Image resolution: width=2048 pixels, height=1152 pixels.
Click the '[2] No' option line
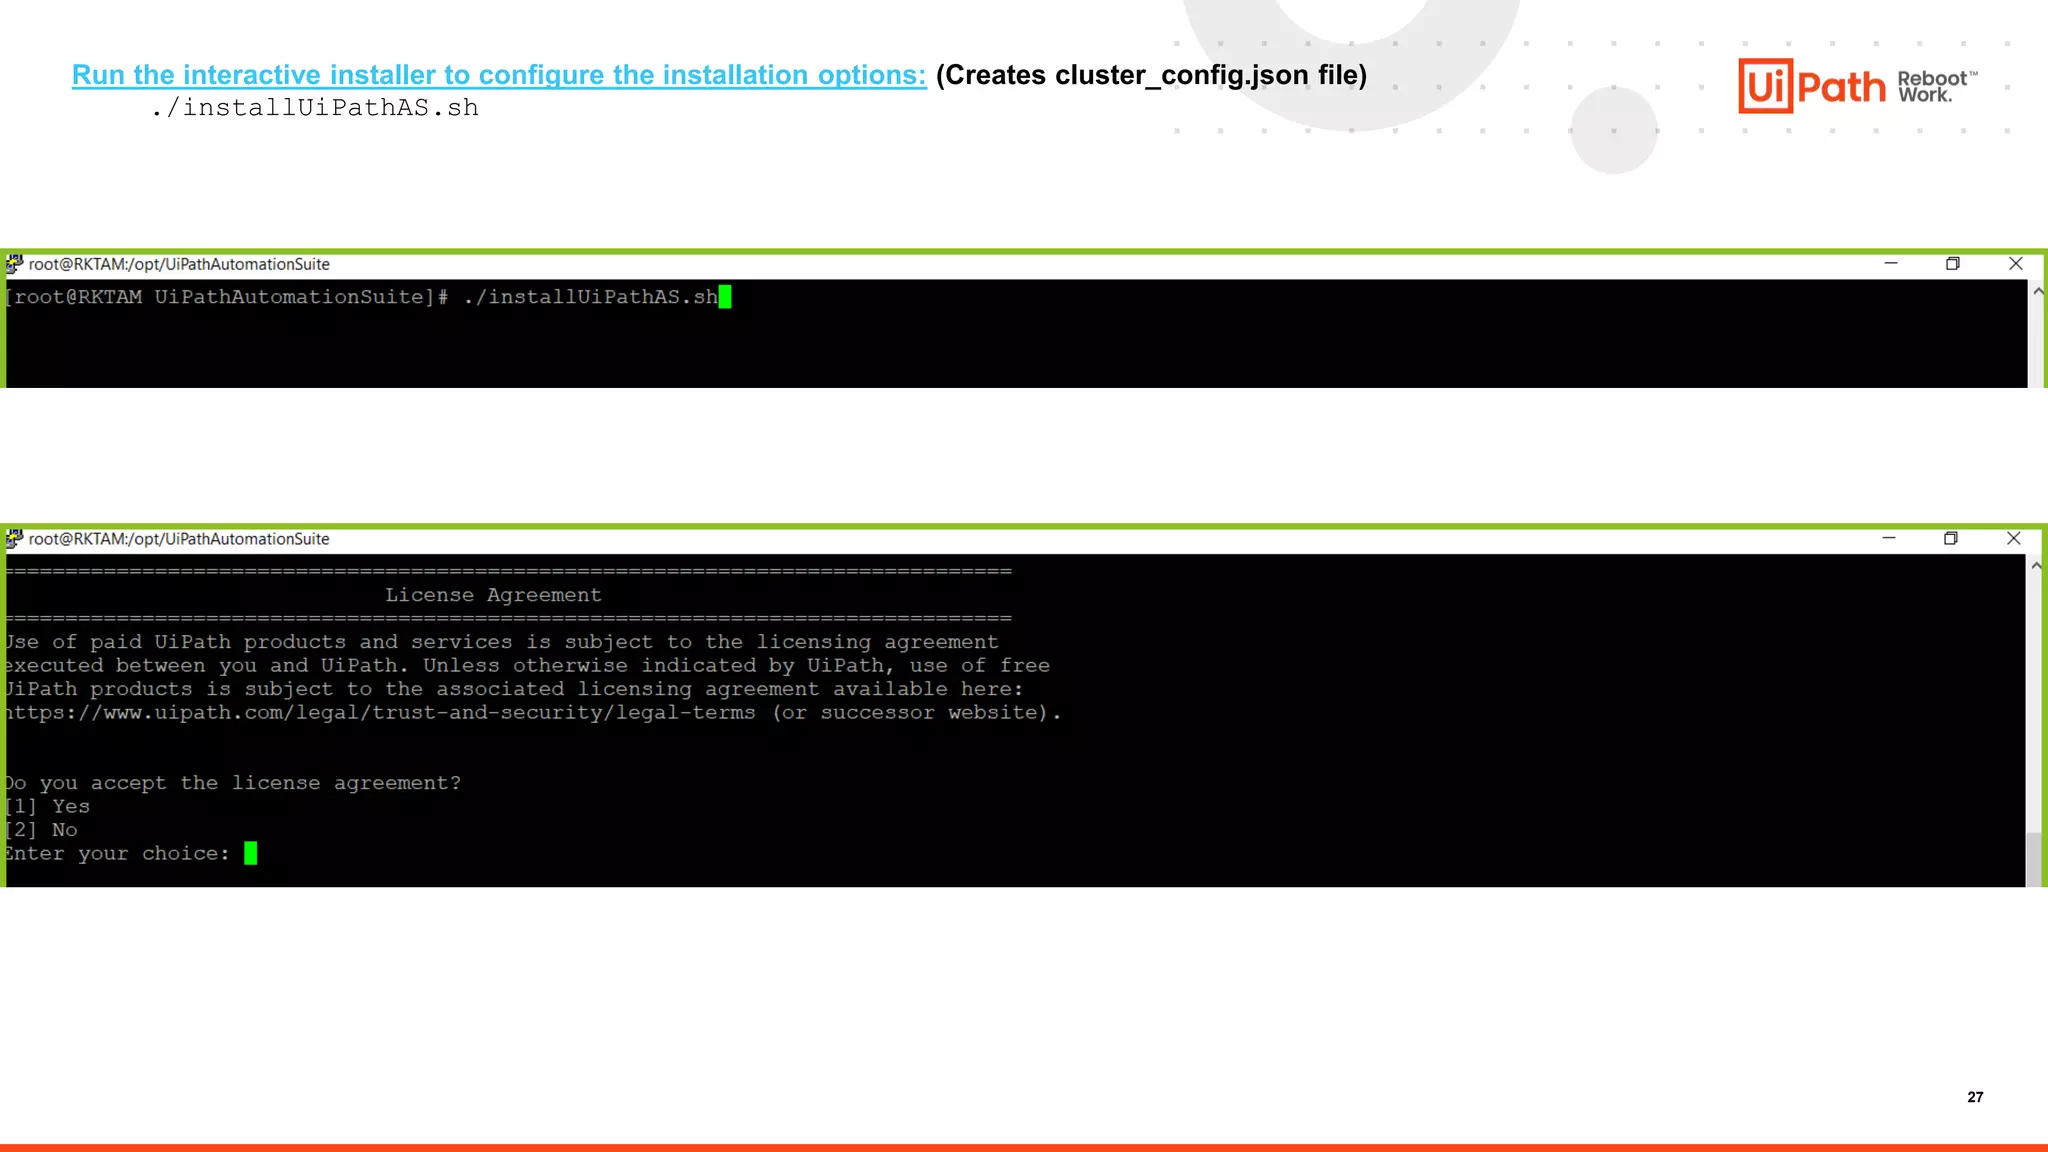(42, 830)
